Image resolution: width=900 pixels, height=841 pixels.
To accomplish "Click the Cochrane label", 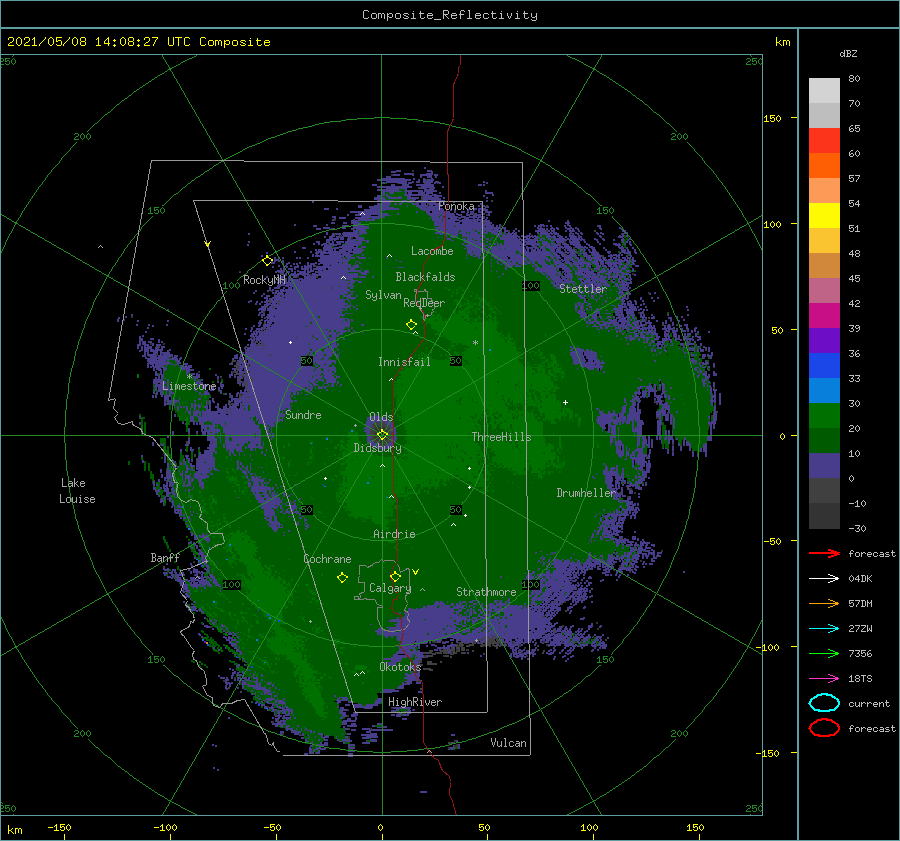I will pos(327,559).
